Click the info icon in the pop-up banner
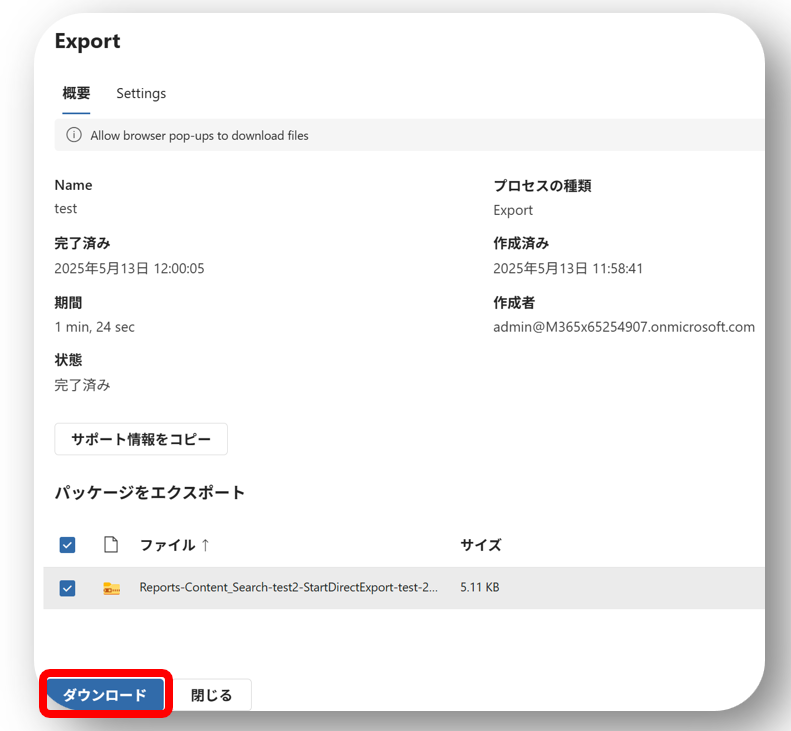The height and width of the screenshot is (731, 791). point(73,135)
